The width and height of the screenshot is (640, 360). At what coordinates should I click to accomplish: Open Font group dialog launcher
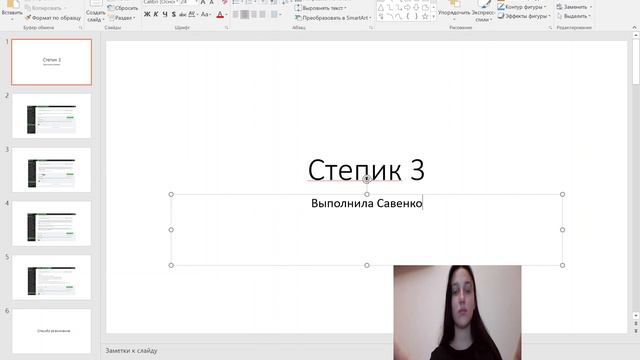click(227, 28)
